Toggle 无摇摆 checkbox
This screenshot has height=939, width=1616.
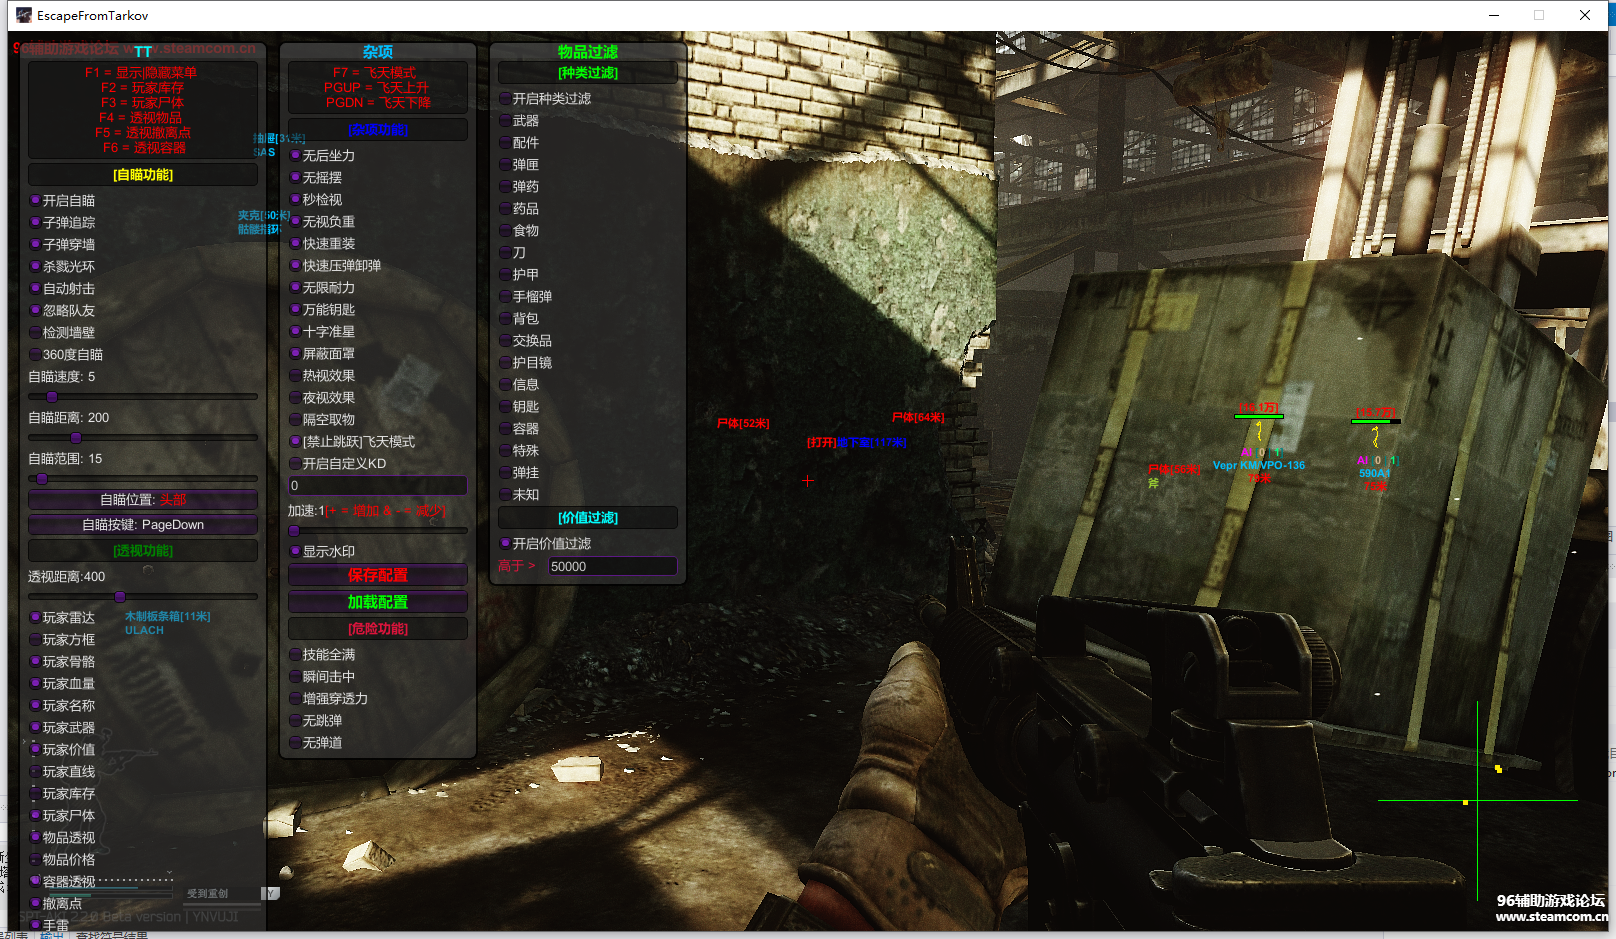(296, 177)
